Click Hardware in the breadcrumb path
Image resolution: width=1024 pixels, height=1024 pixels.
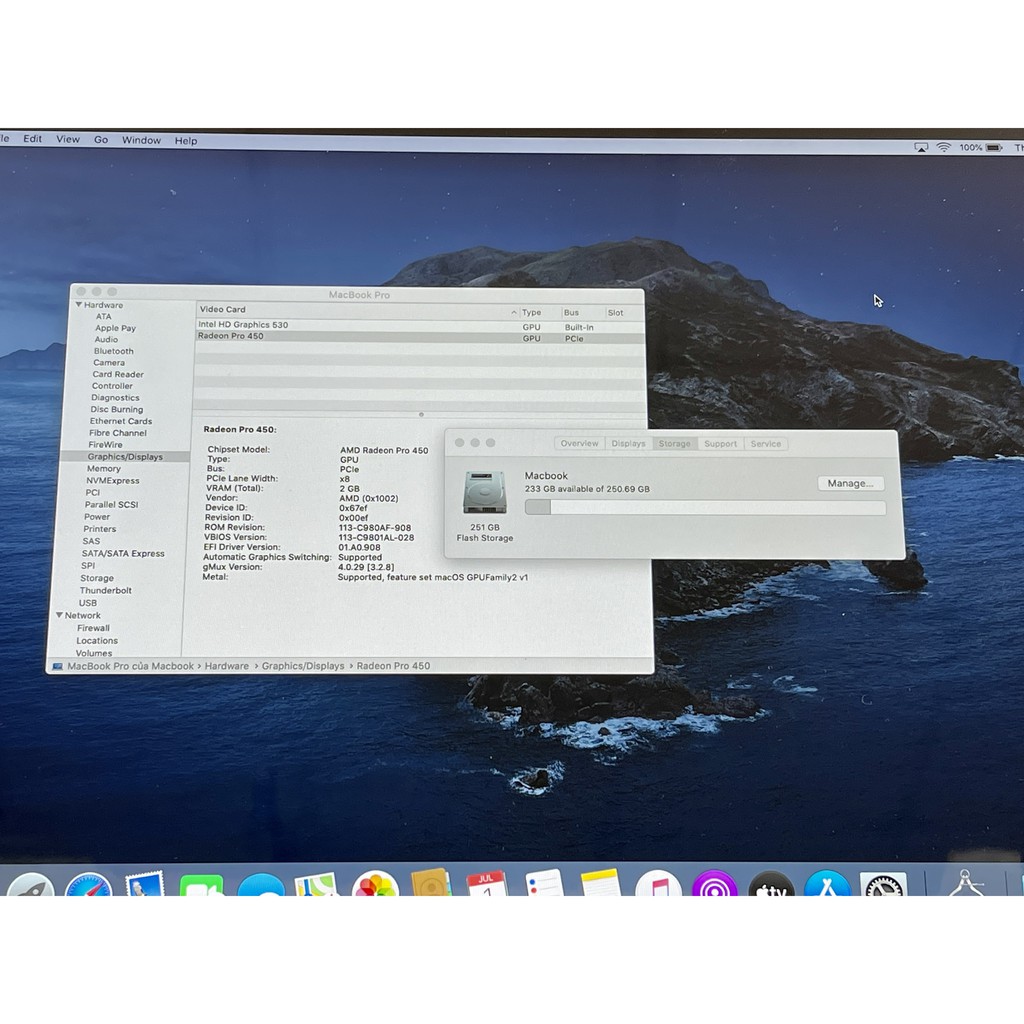tap(227, 665)
